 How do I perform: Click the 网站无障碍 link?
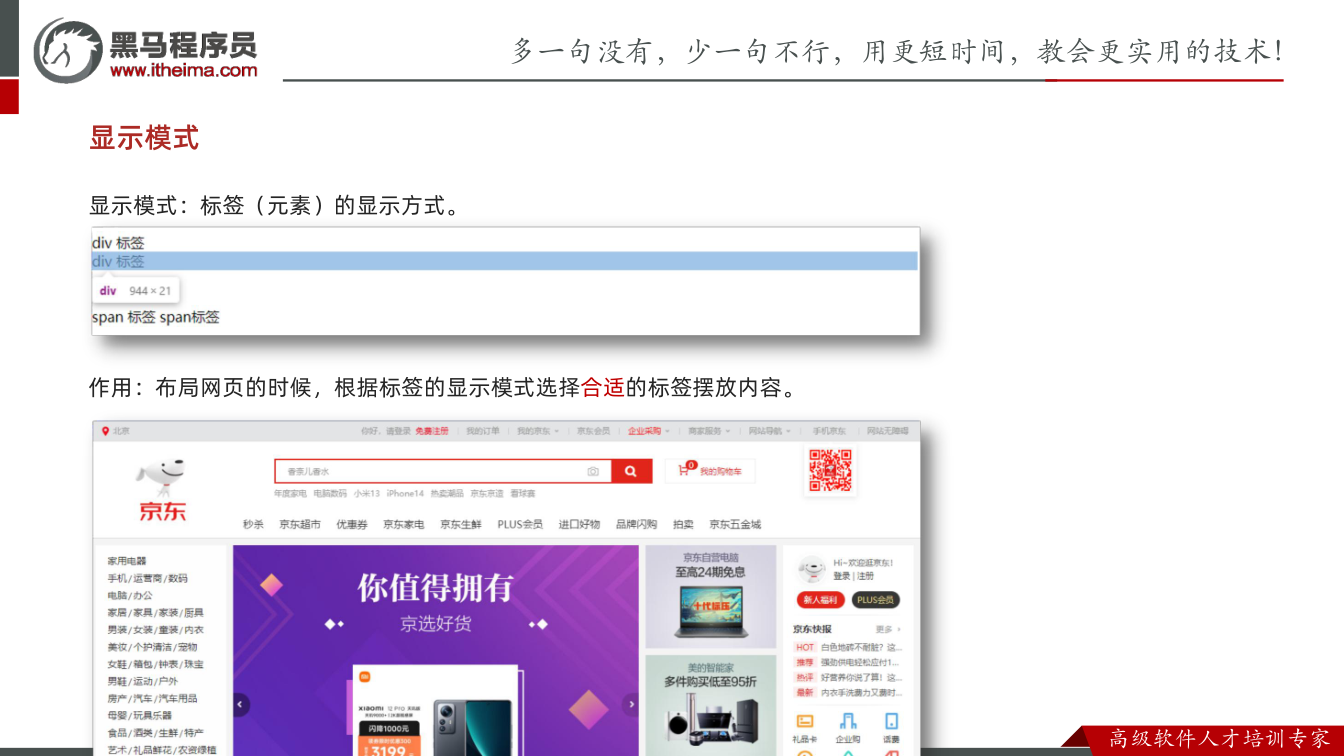pyautogui.click(x=887, y=431)
